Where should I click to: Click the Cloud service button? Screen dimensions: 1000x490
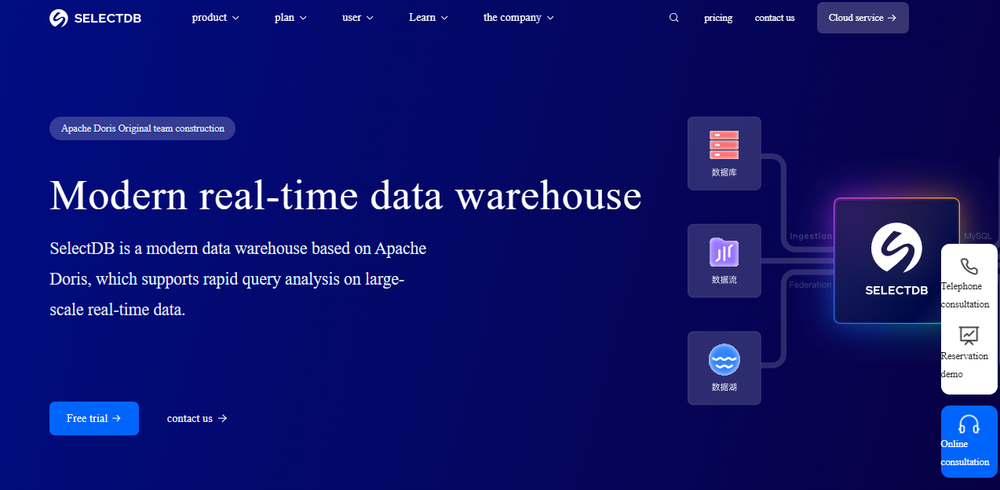(x=862, y=18)
